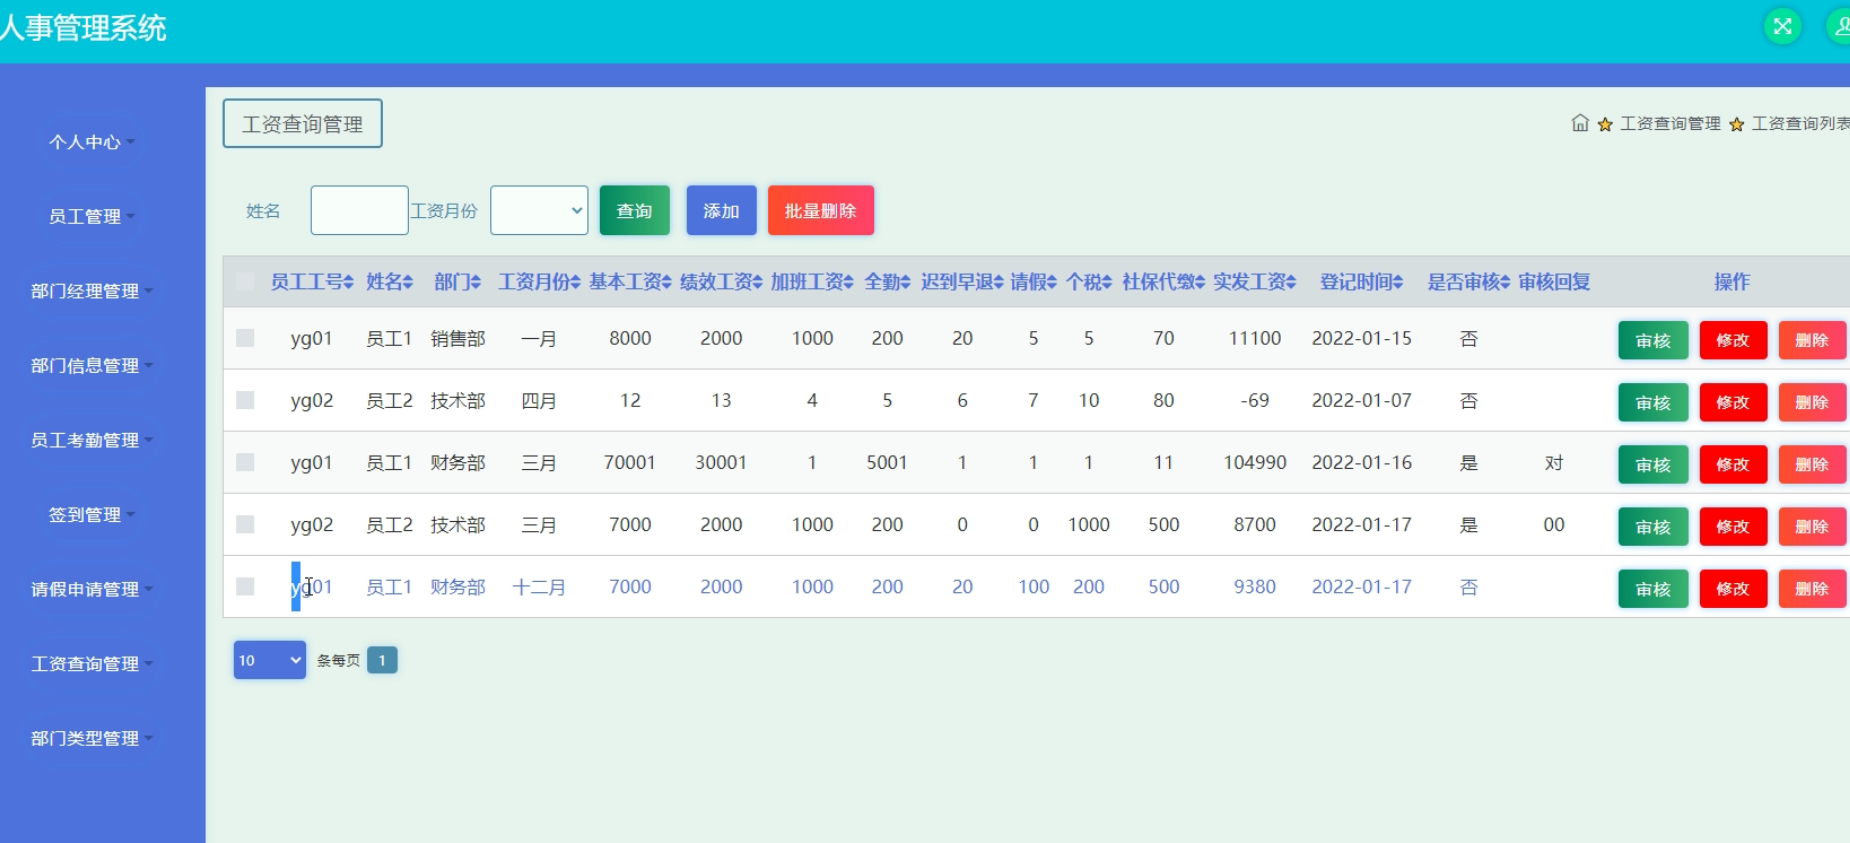
Task: Click the 十二月 cell in last row
Action: pos(539,587)
